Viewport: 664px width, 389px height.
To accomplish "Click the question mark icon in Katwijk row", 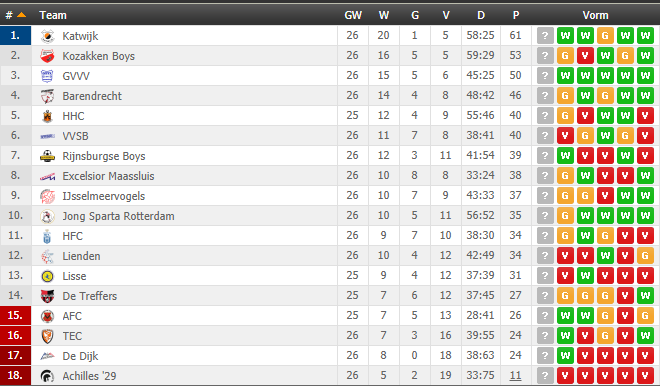I will 545,36.
